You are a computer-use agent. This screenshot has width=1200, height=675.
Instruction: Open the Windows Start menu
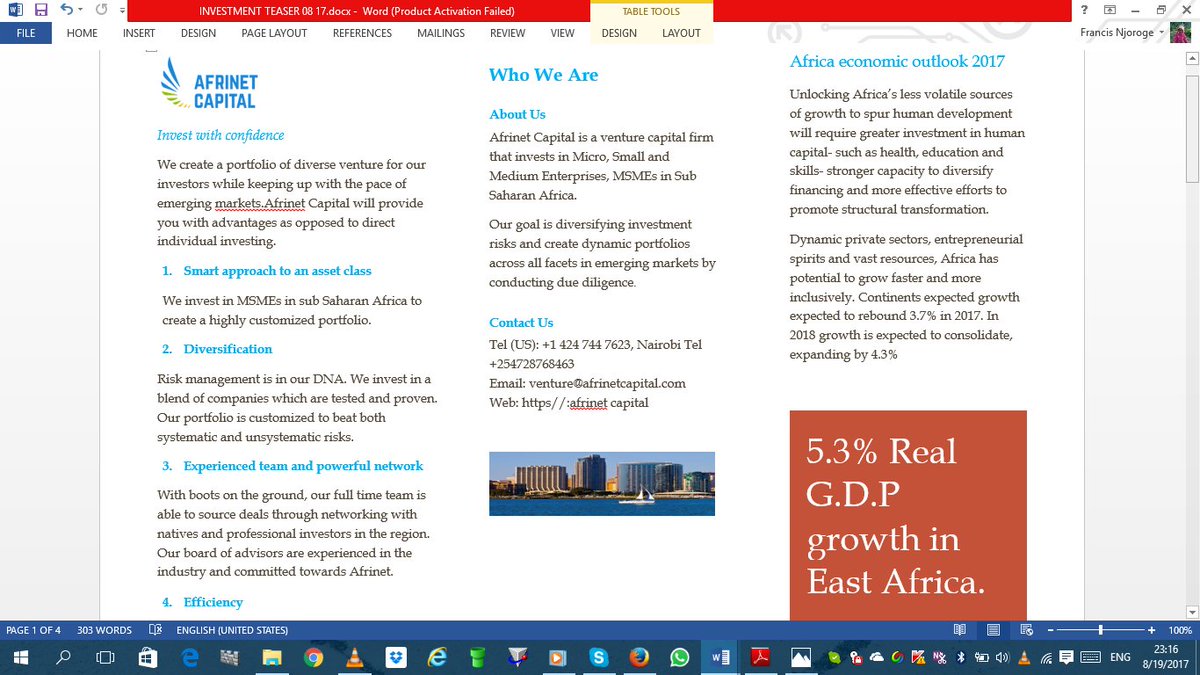coord(21,657)
